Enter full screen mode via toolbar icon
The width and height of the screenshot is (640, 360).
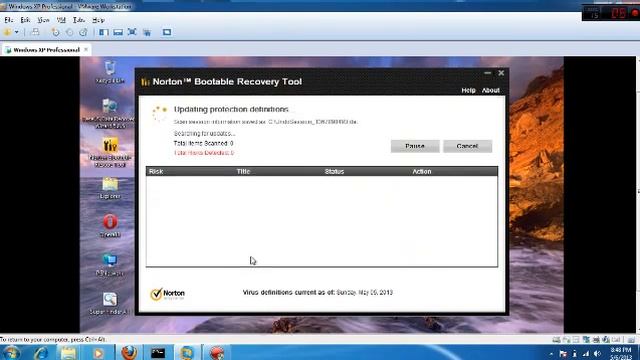point(132,32)
